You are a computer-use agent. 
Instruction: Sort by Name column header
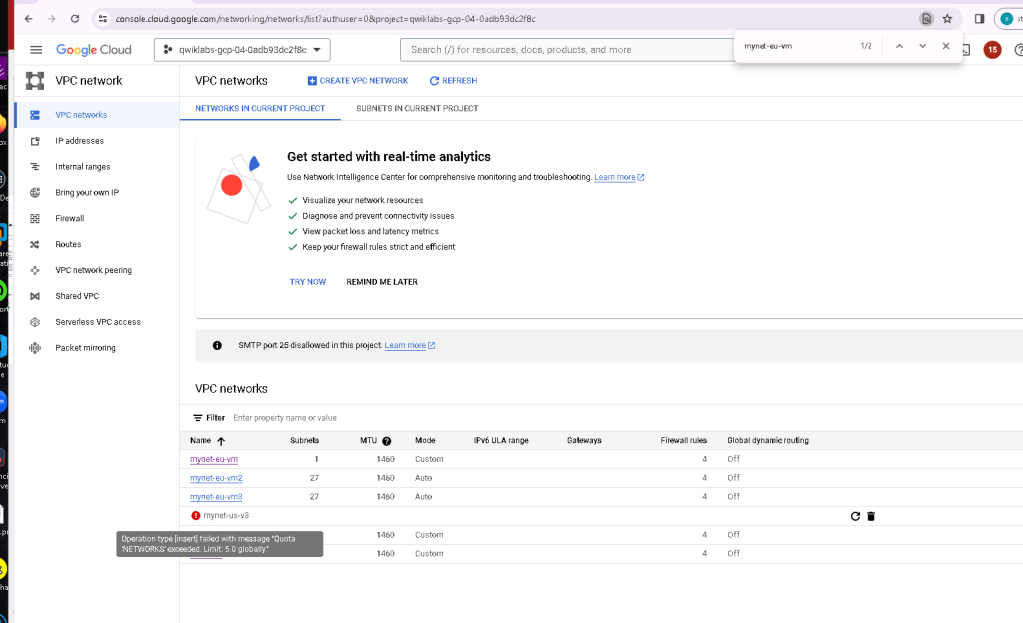click(x=207, y=441)
